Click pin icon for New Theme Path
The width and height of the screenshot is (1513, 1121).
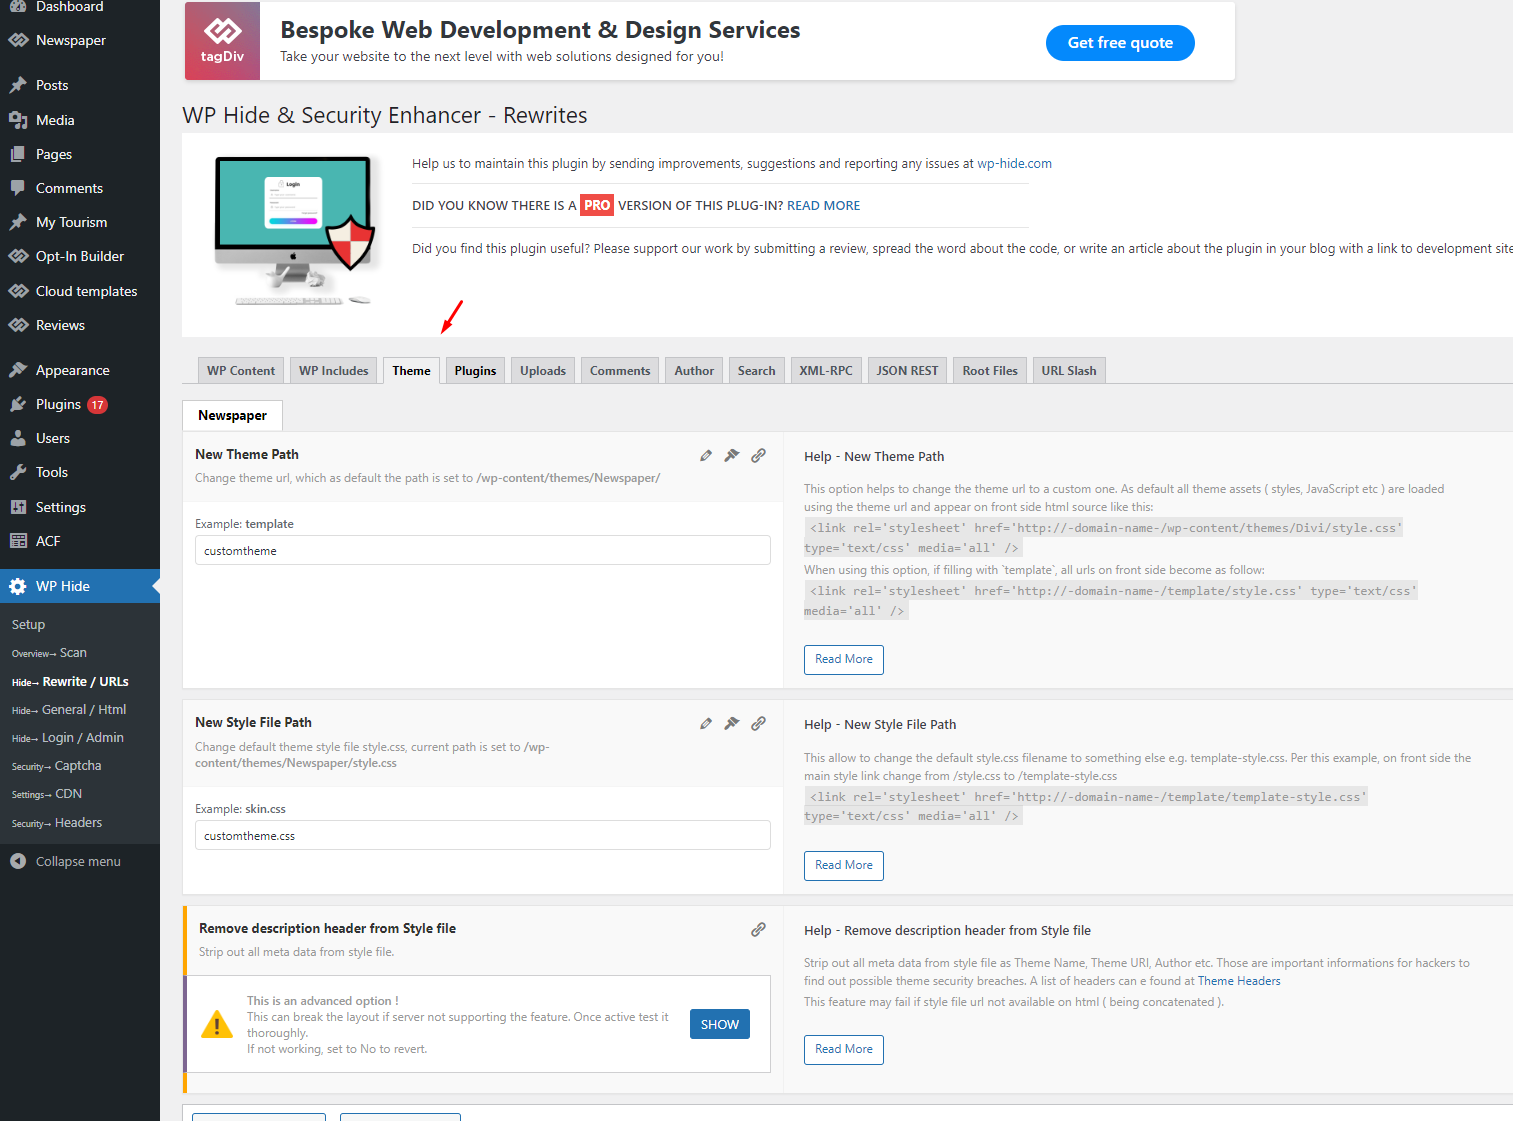point(732,455)
